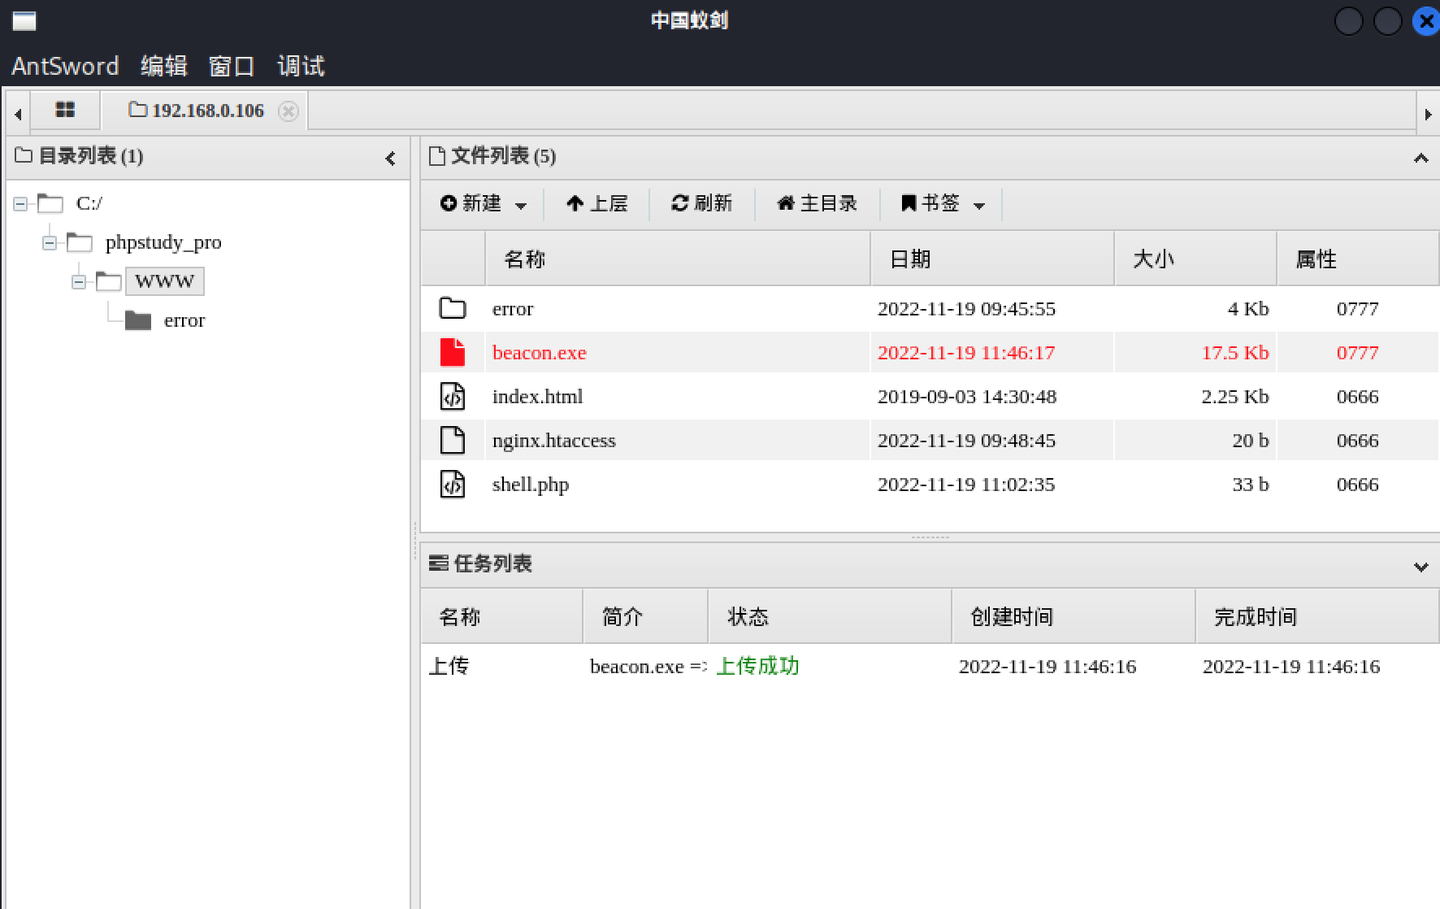The height and width of the screenshot is (909, 1440).
Task: Switch to the 192.168.0.106 tab
Action: [x=204, y=110]
